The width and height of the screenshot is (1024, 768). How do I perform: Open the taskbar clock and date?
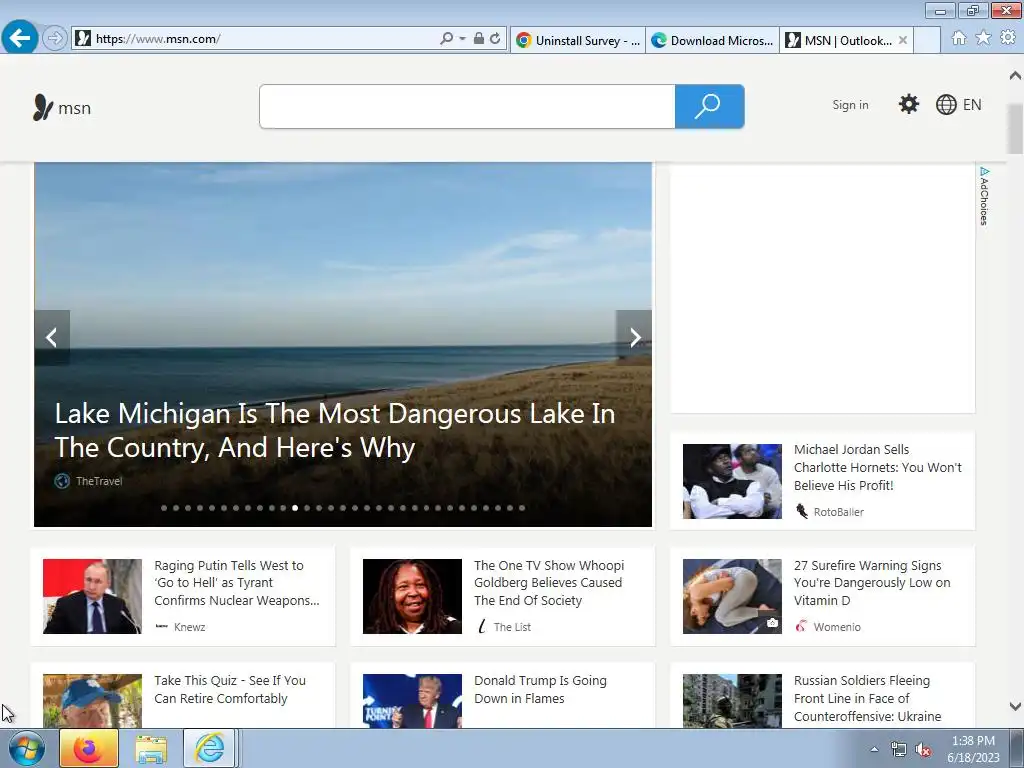point(973,749)
